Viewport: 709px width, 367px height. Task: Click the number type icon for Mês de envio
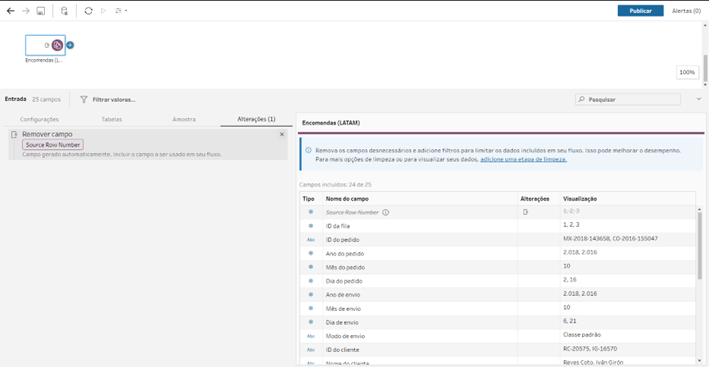coord(311,308)
